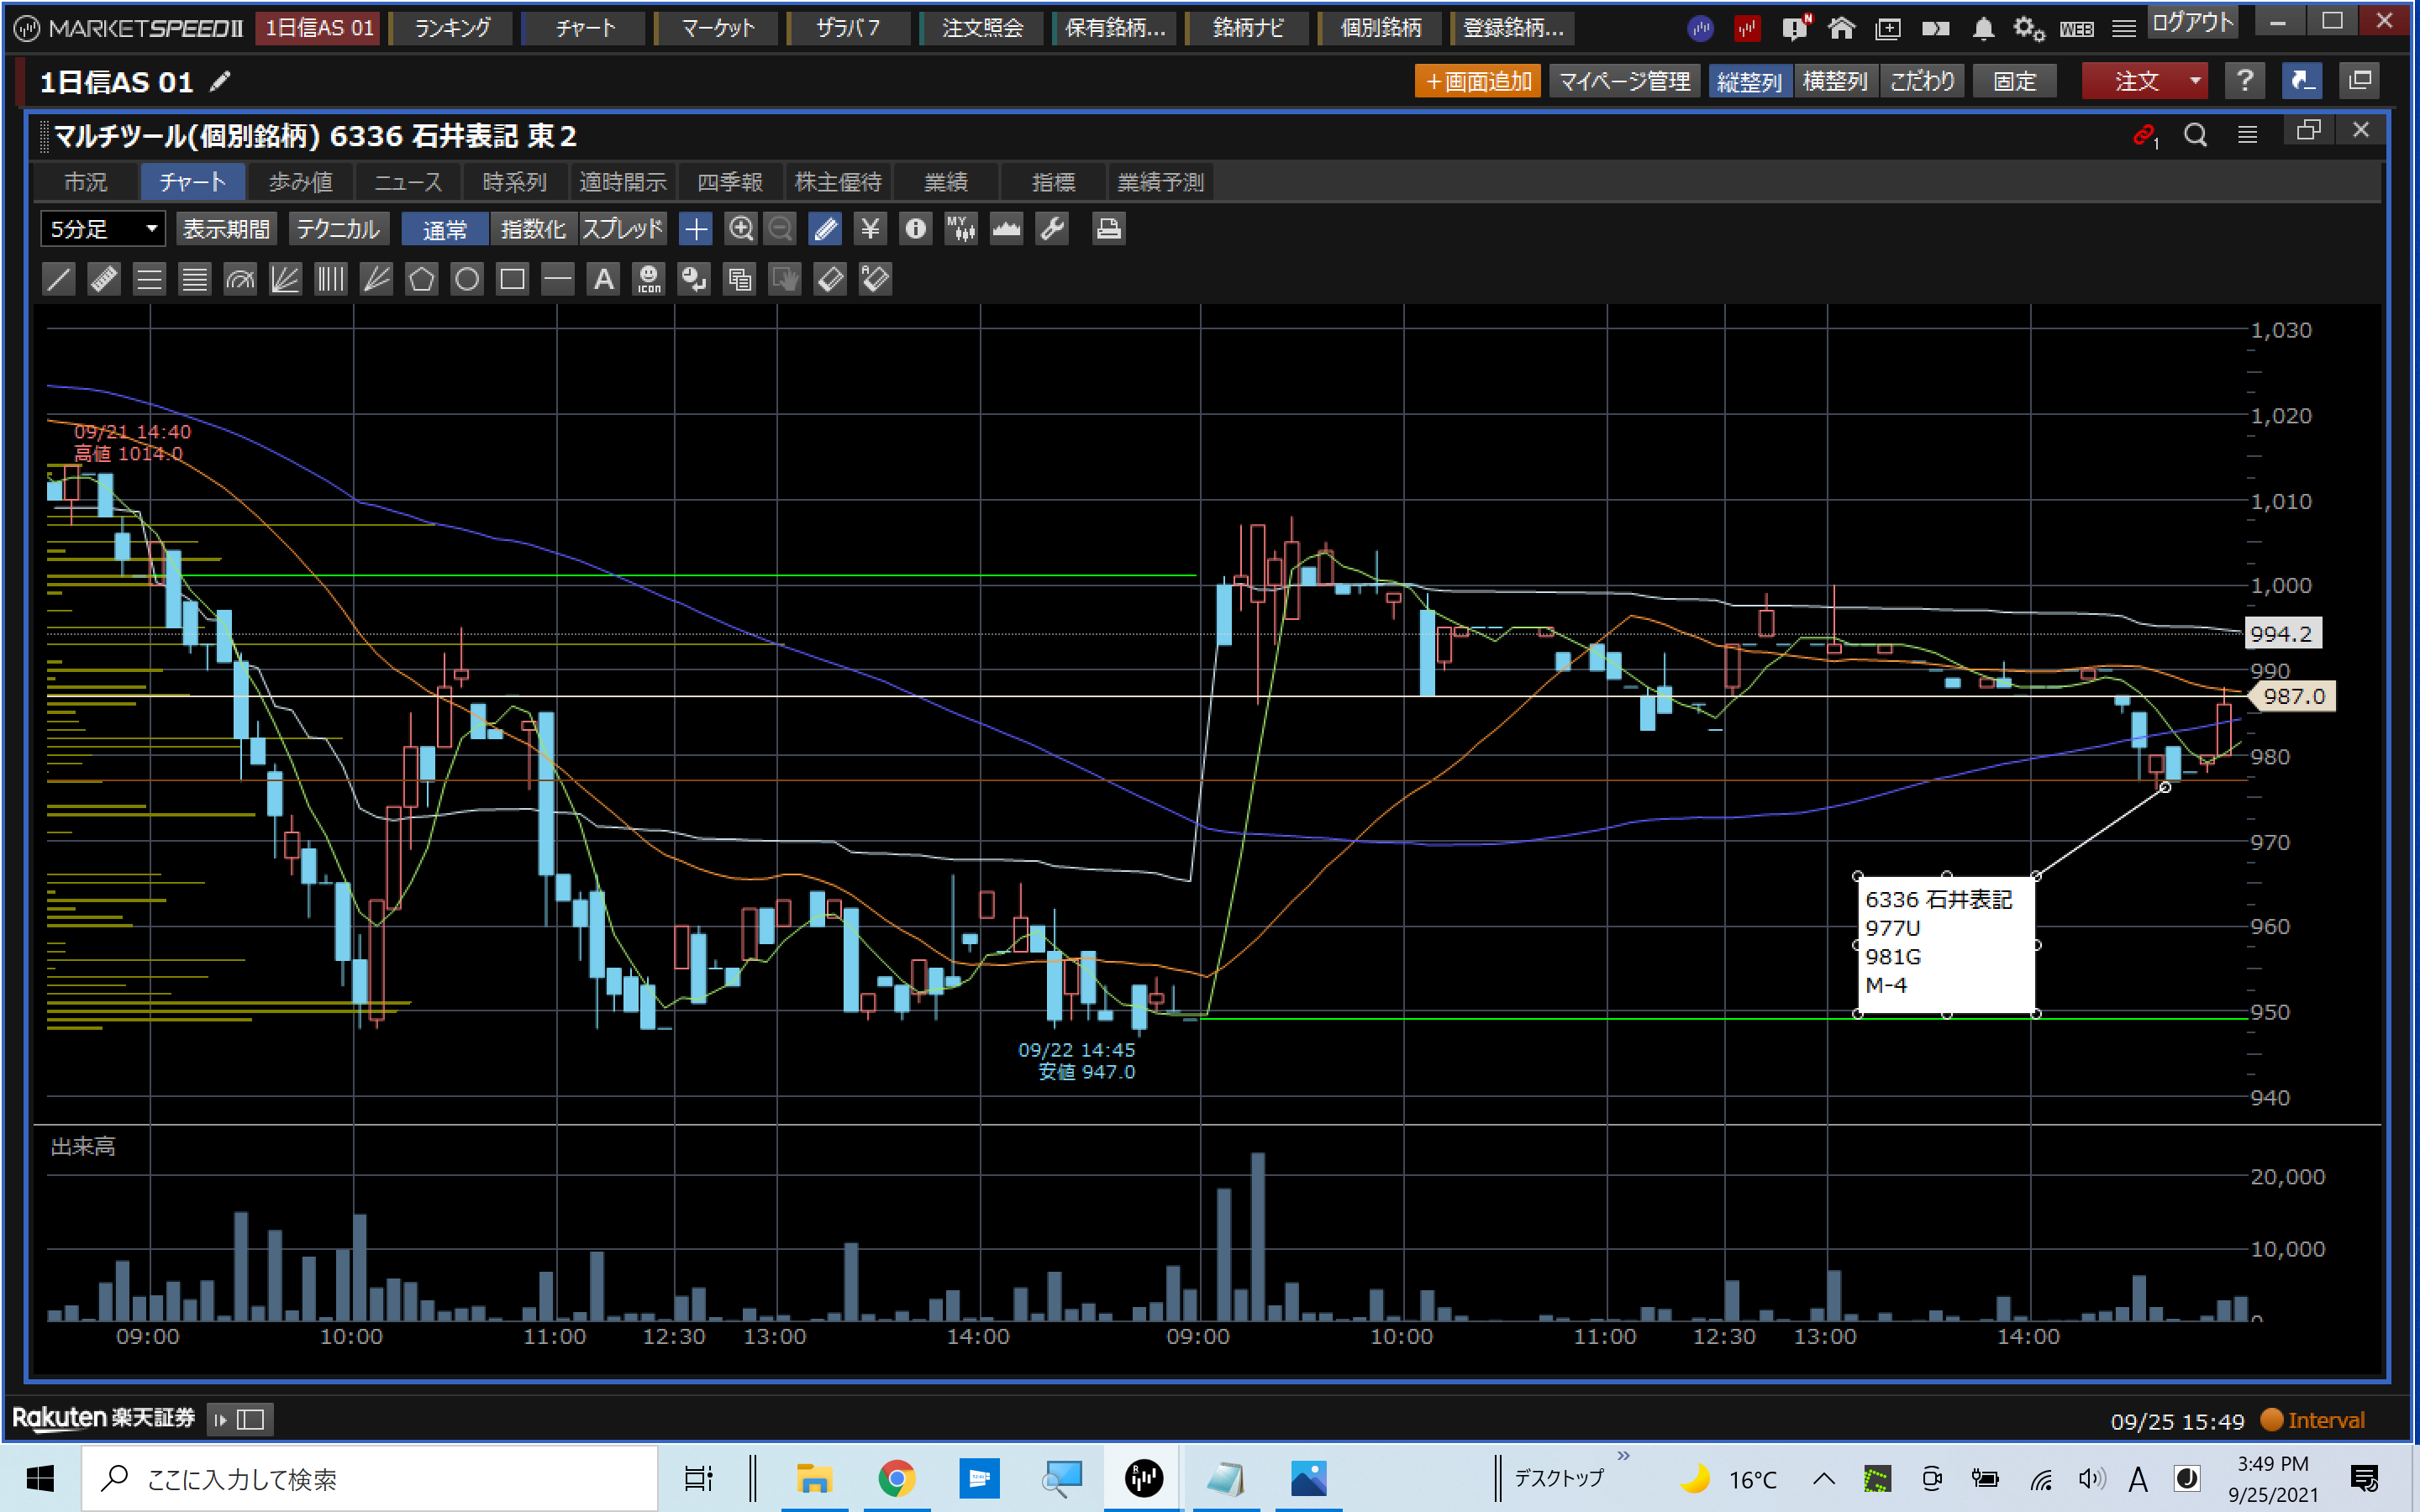Select the trend line drawing tool

point(59,279)
